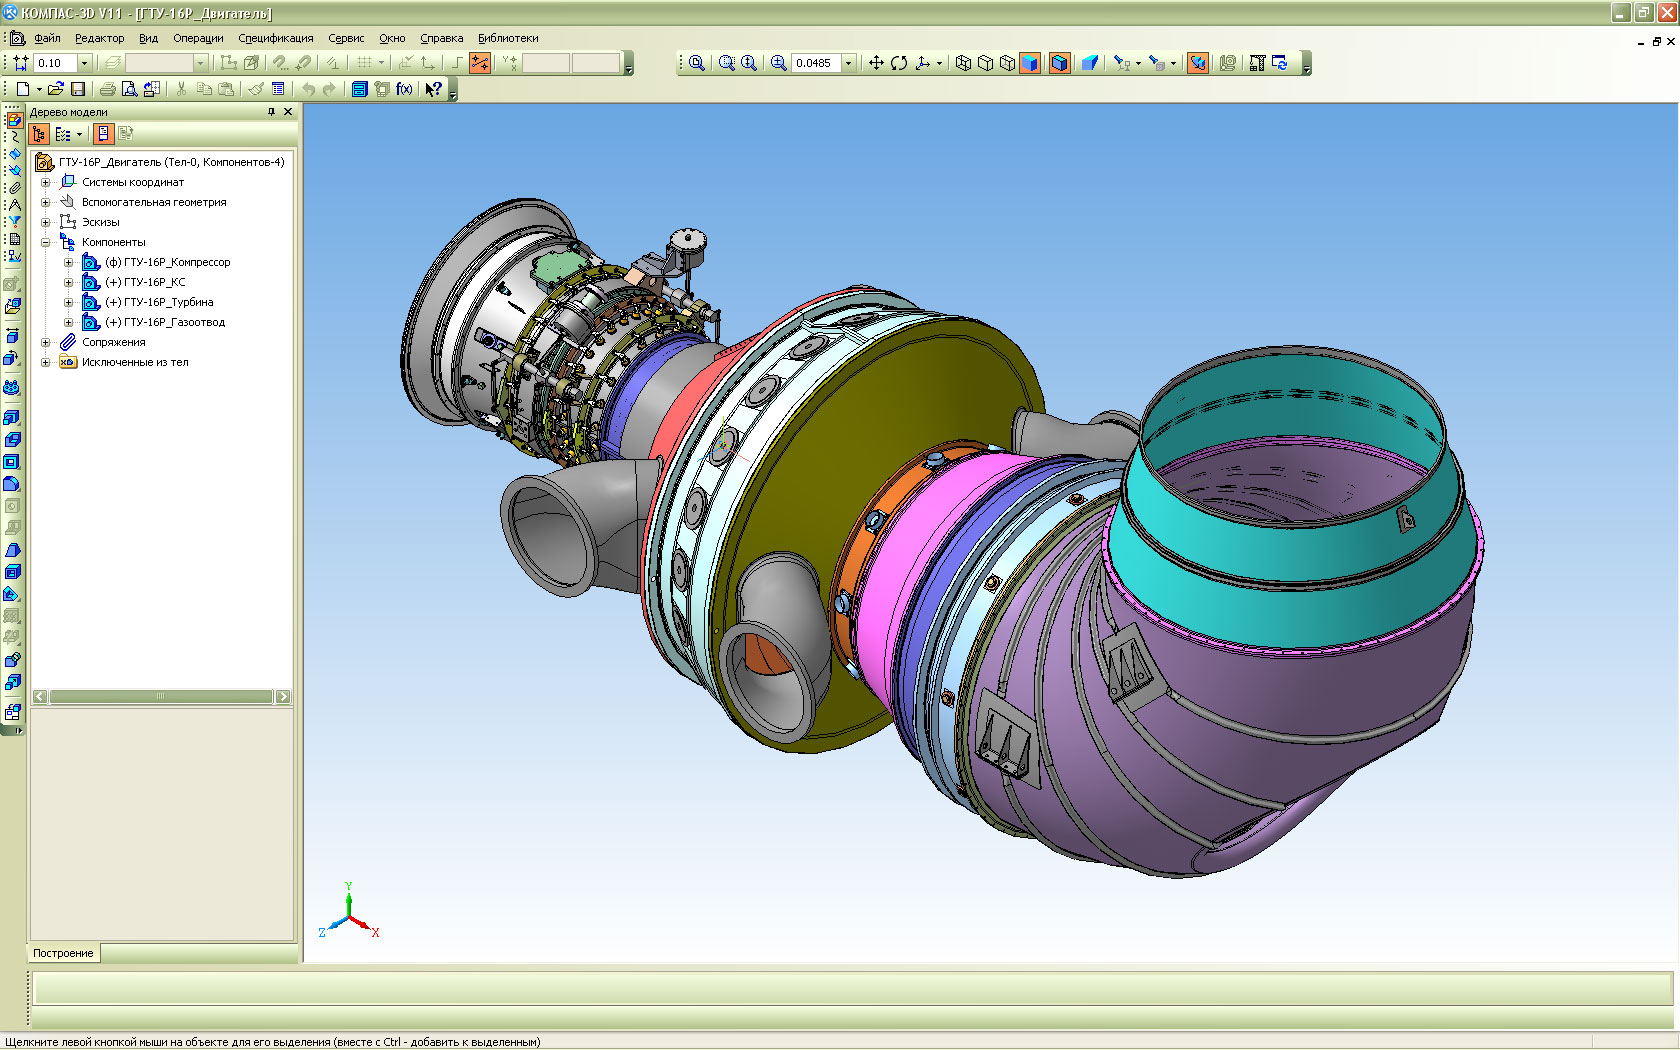Screen dimensions: 1680x1050
Task: Open the Библиотеки menu
Action: (x=507, y=38)
